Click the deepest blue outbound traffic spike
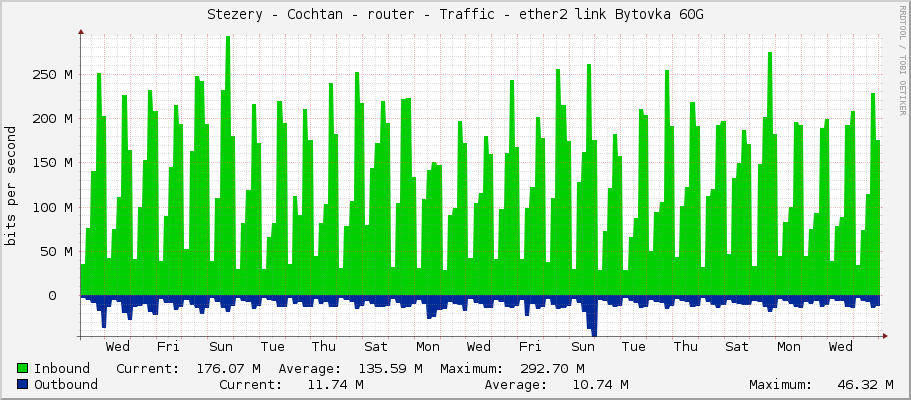911x400 pixels. 593,316
